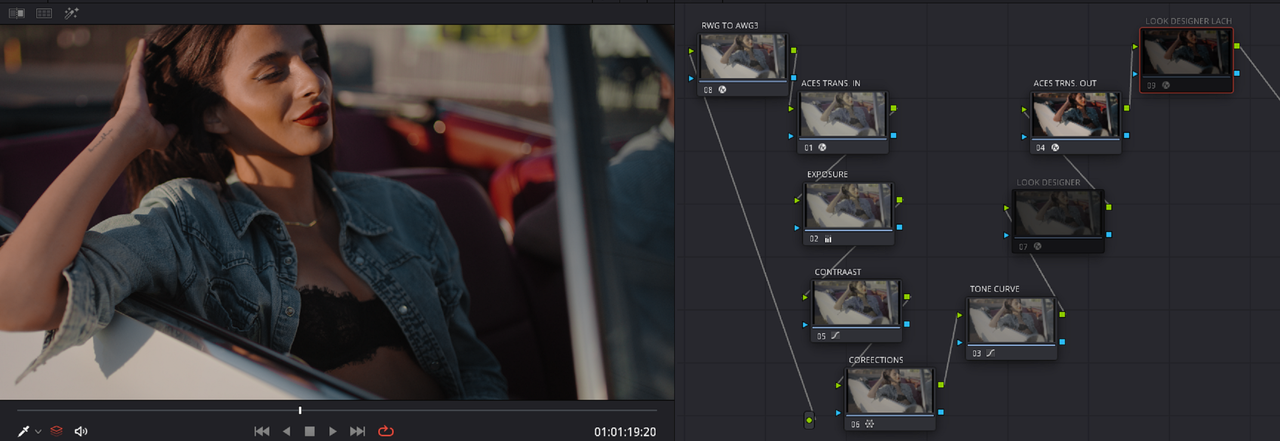The height and width of the screenshot is (441, 1280).
Task: Click the OFX badge icon on node 09
Action: (1165, 85)
